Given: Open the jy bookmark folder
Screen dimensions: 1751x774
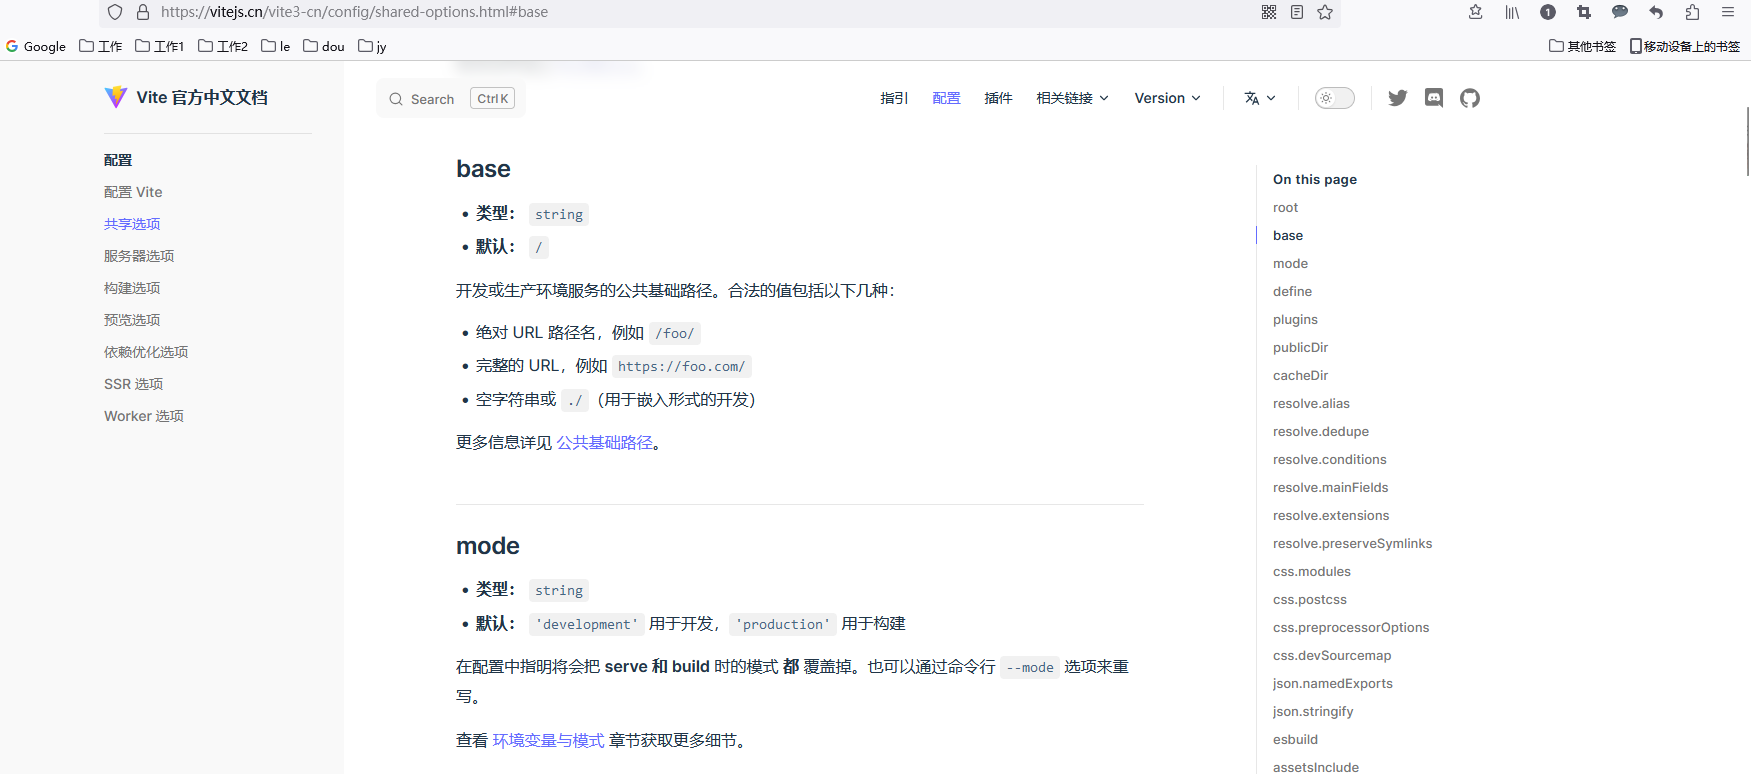Looking at the screenshot, I should (x=372, y=46).
